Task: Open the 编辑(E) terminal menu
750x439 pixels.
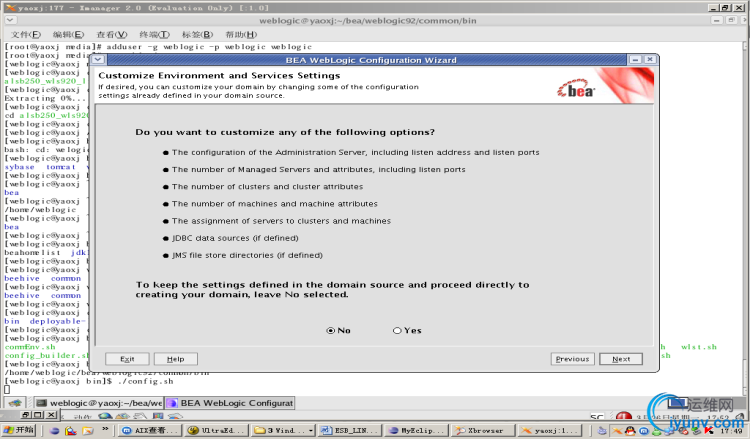Action: tap(68, 34)
